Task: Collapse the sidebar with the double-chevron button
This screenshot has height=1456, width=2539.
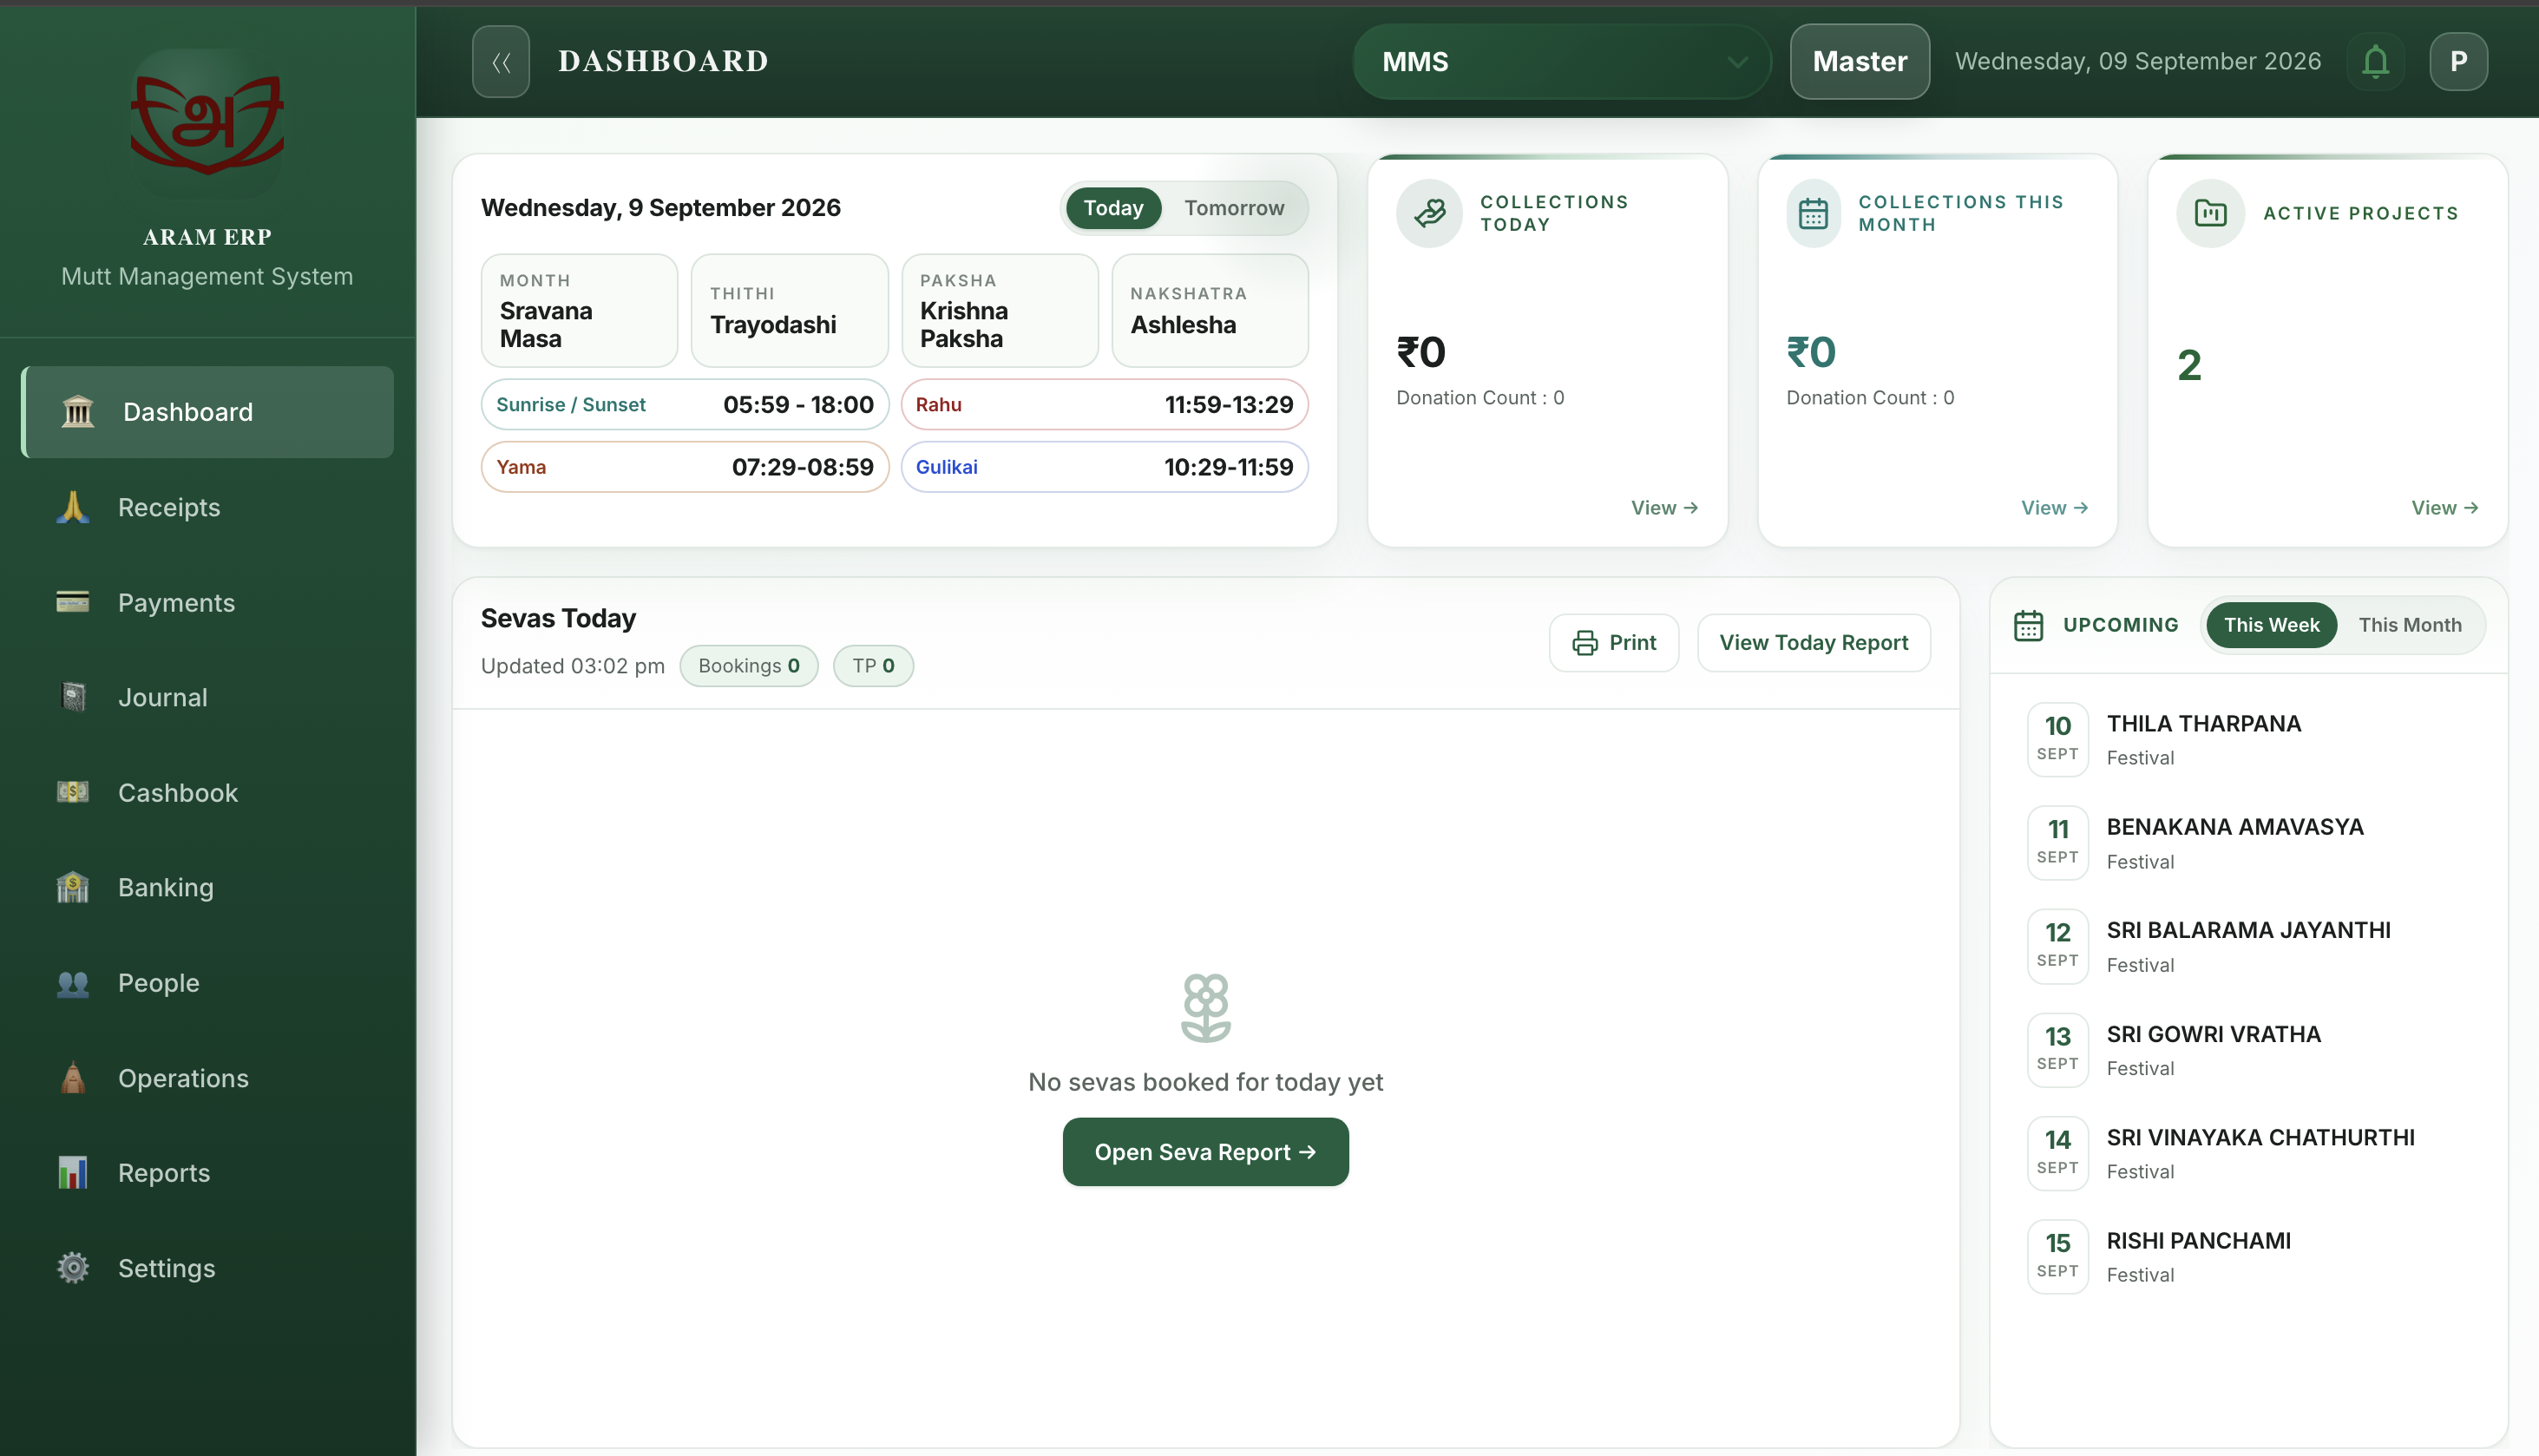Action: click(501, 61)
